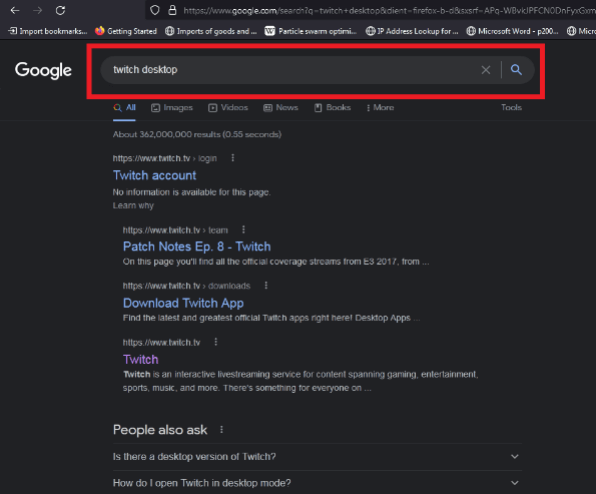This screenshot has width=596, height=494.
Task: Open three-dot menu beside Twitch account result
Action: point(233,158)
